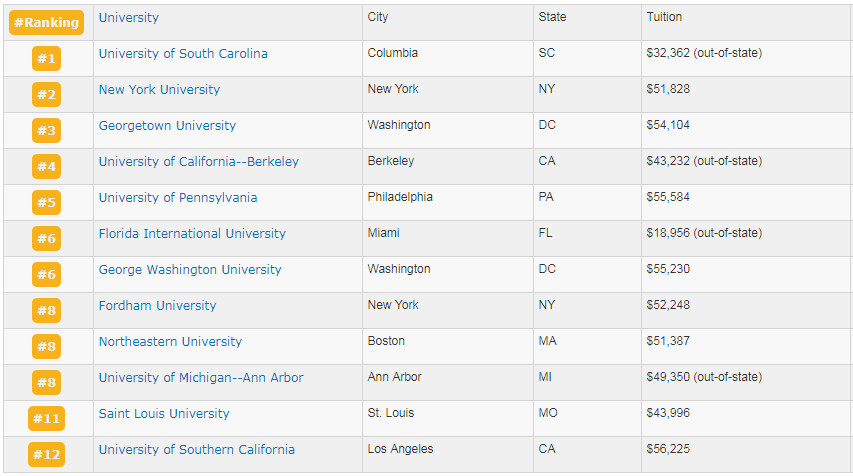Click the #2 ranking badge

click(47, 95)
